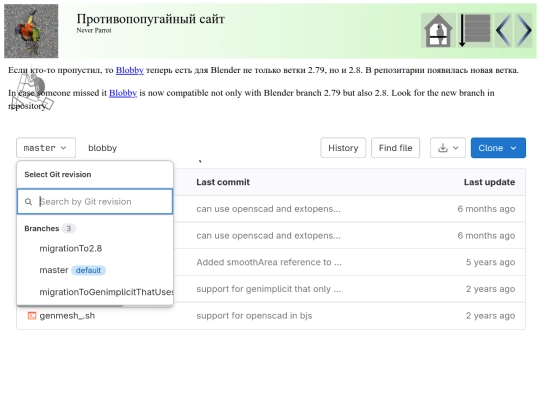Focus the Search by Git revision field
This screenshot has width=540, height=405.
[x=95, y=201]
